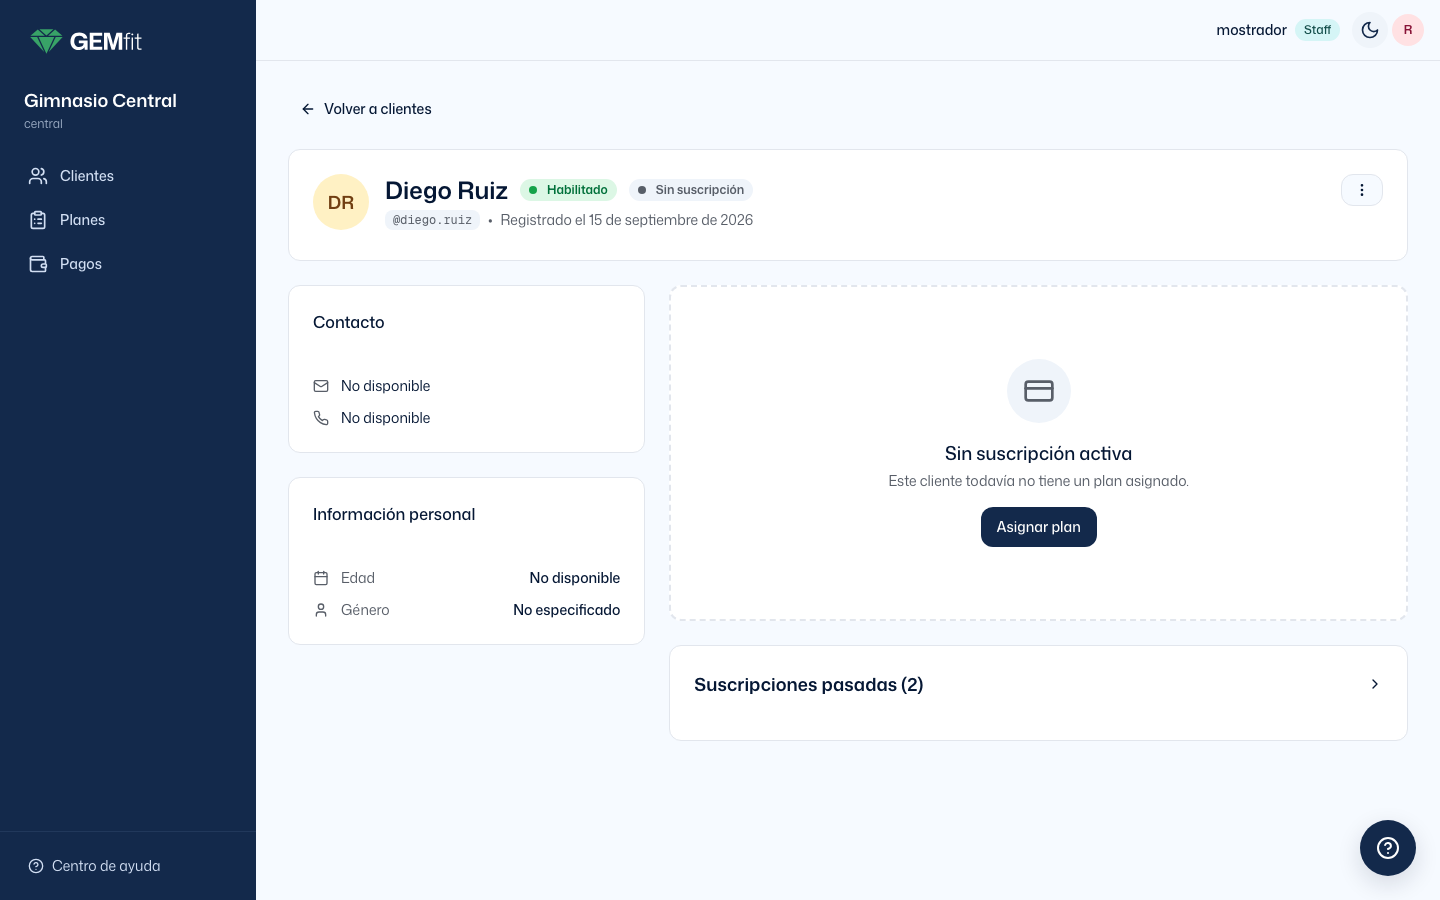Open the three-dot client options menu
The width and height of the screenshot is (1440, 900).
[x=1362, y=190]
